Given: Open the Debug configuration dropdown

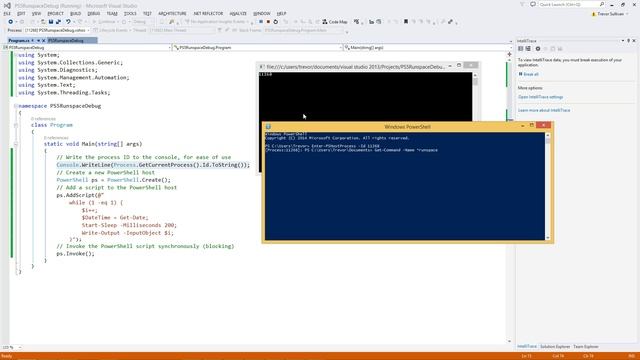Looking at the screenshot, I should 143,22.
